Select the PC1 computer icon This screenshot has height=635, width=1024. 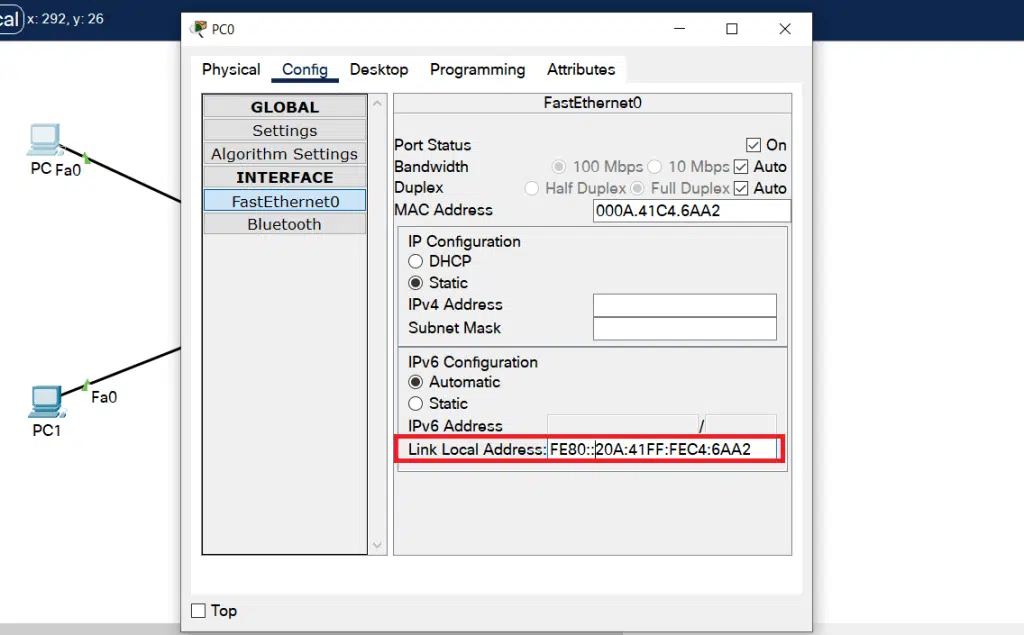tap(46, 401)
